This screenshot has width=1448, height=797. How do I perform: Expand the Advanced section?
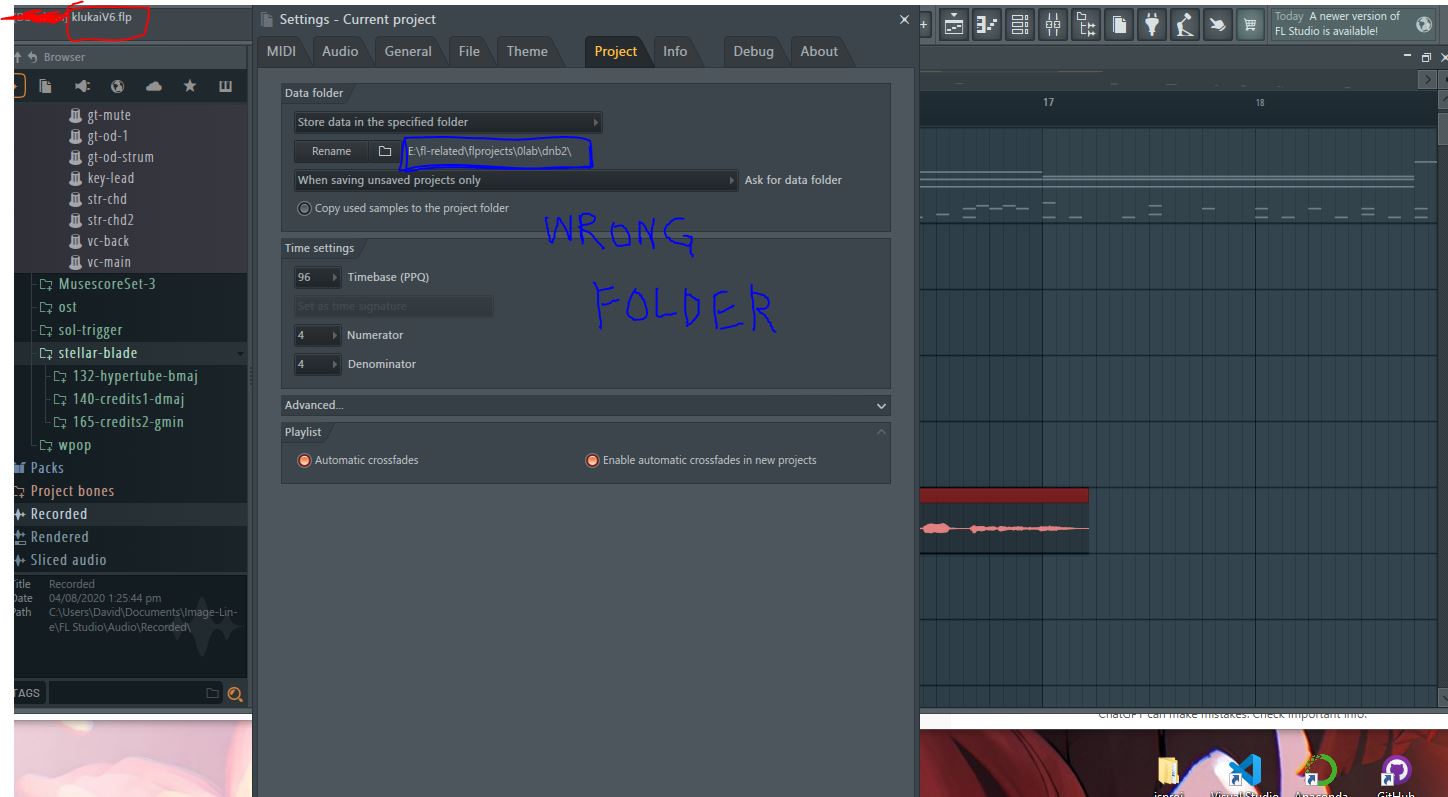click(585, 405)
